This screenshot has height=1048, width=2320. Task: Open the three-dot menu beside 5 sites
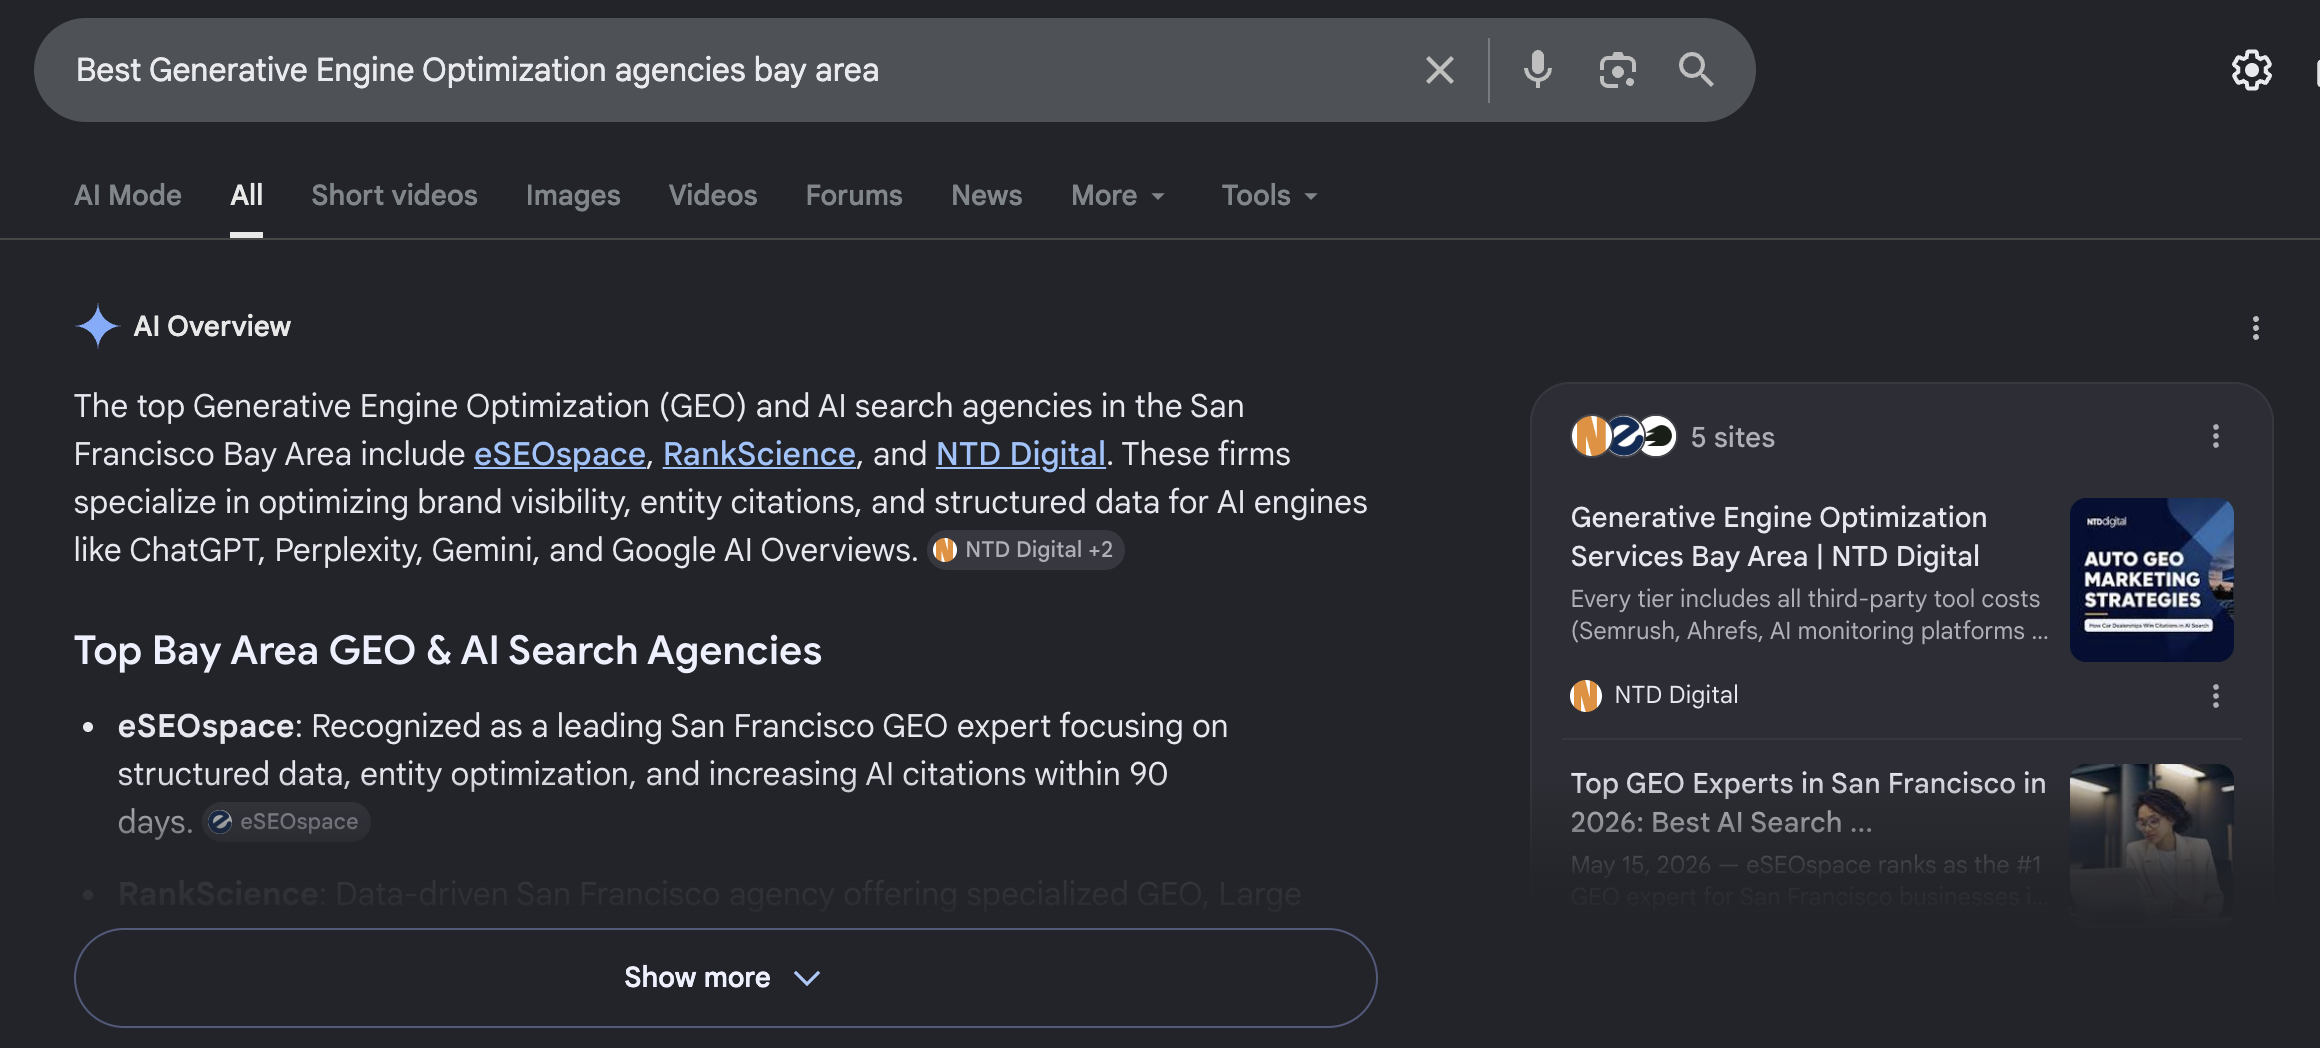[x=2215, y=436]
